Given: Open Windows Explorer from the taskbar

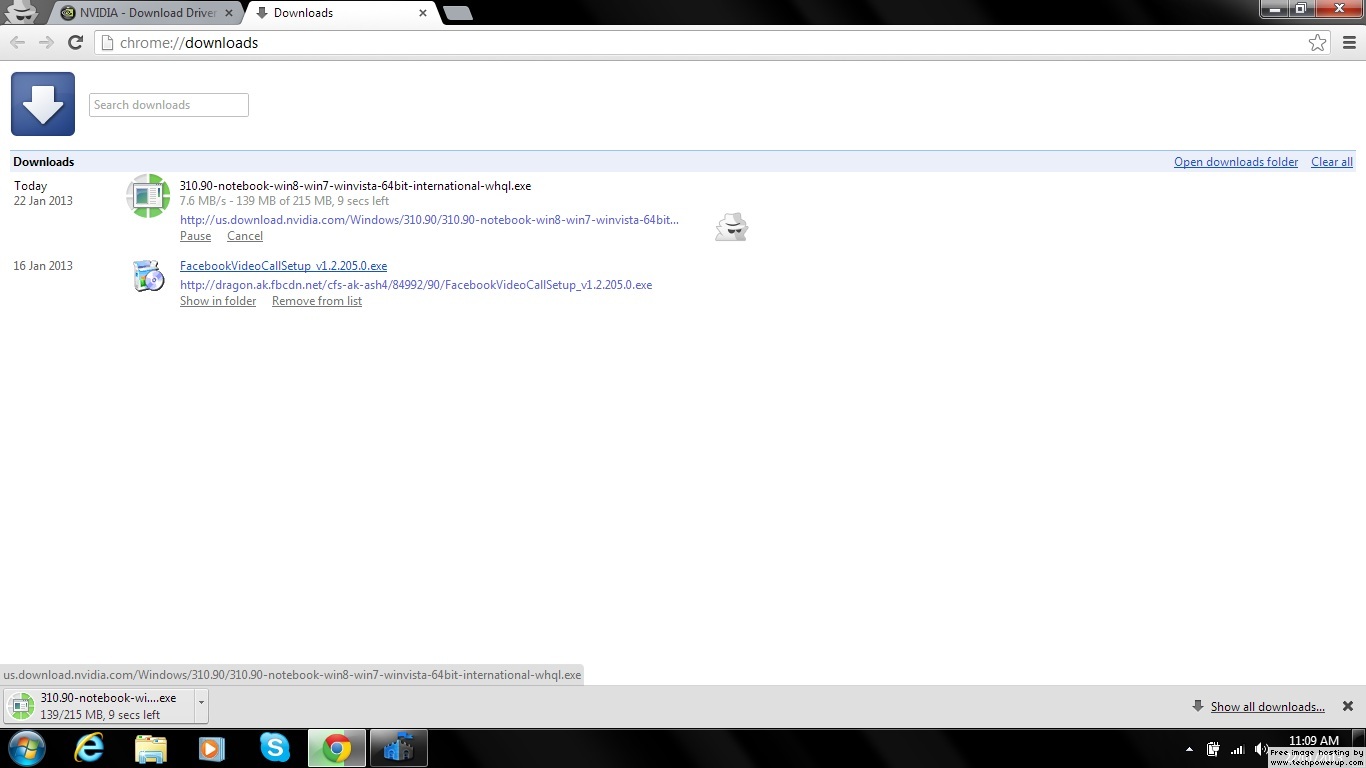Looking at the screenshot, I should pos(151,748).
